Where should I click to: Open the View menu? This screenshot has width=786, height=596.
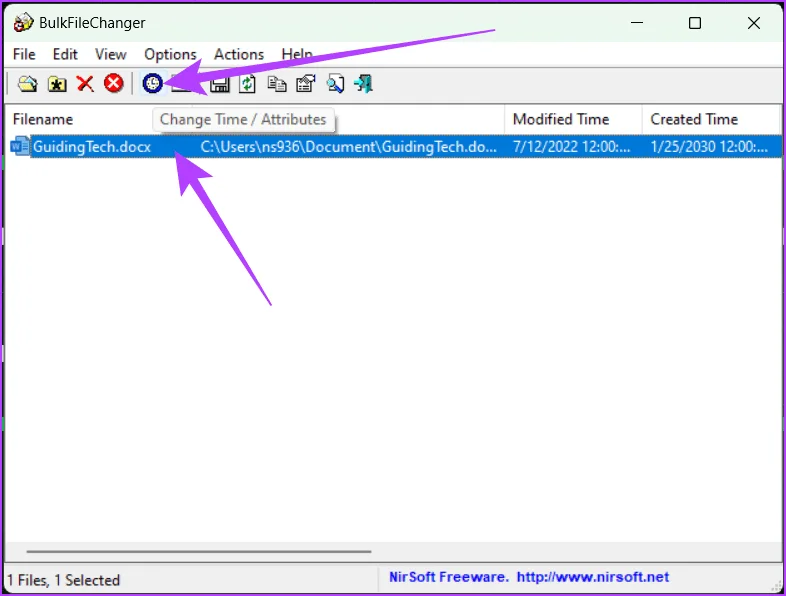tap(111, 54)
